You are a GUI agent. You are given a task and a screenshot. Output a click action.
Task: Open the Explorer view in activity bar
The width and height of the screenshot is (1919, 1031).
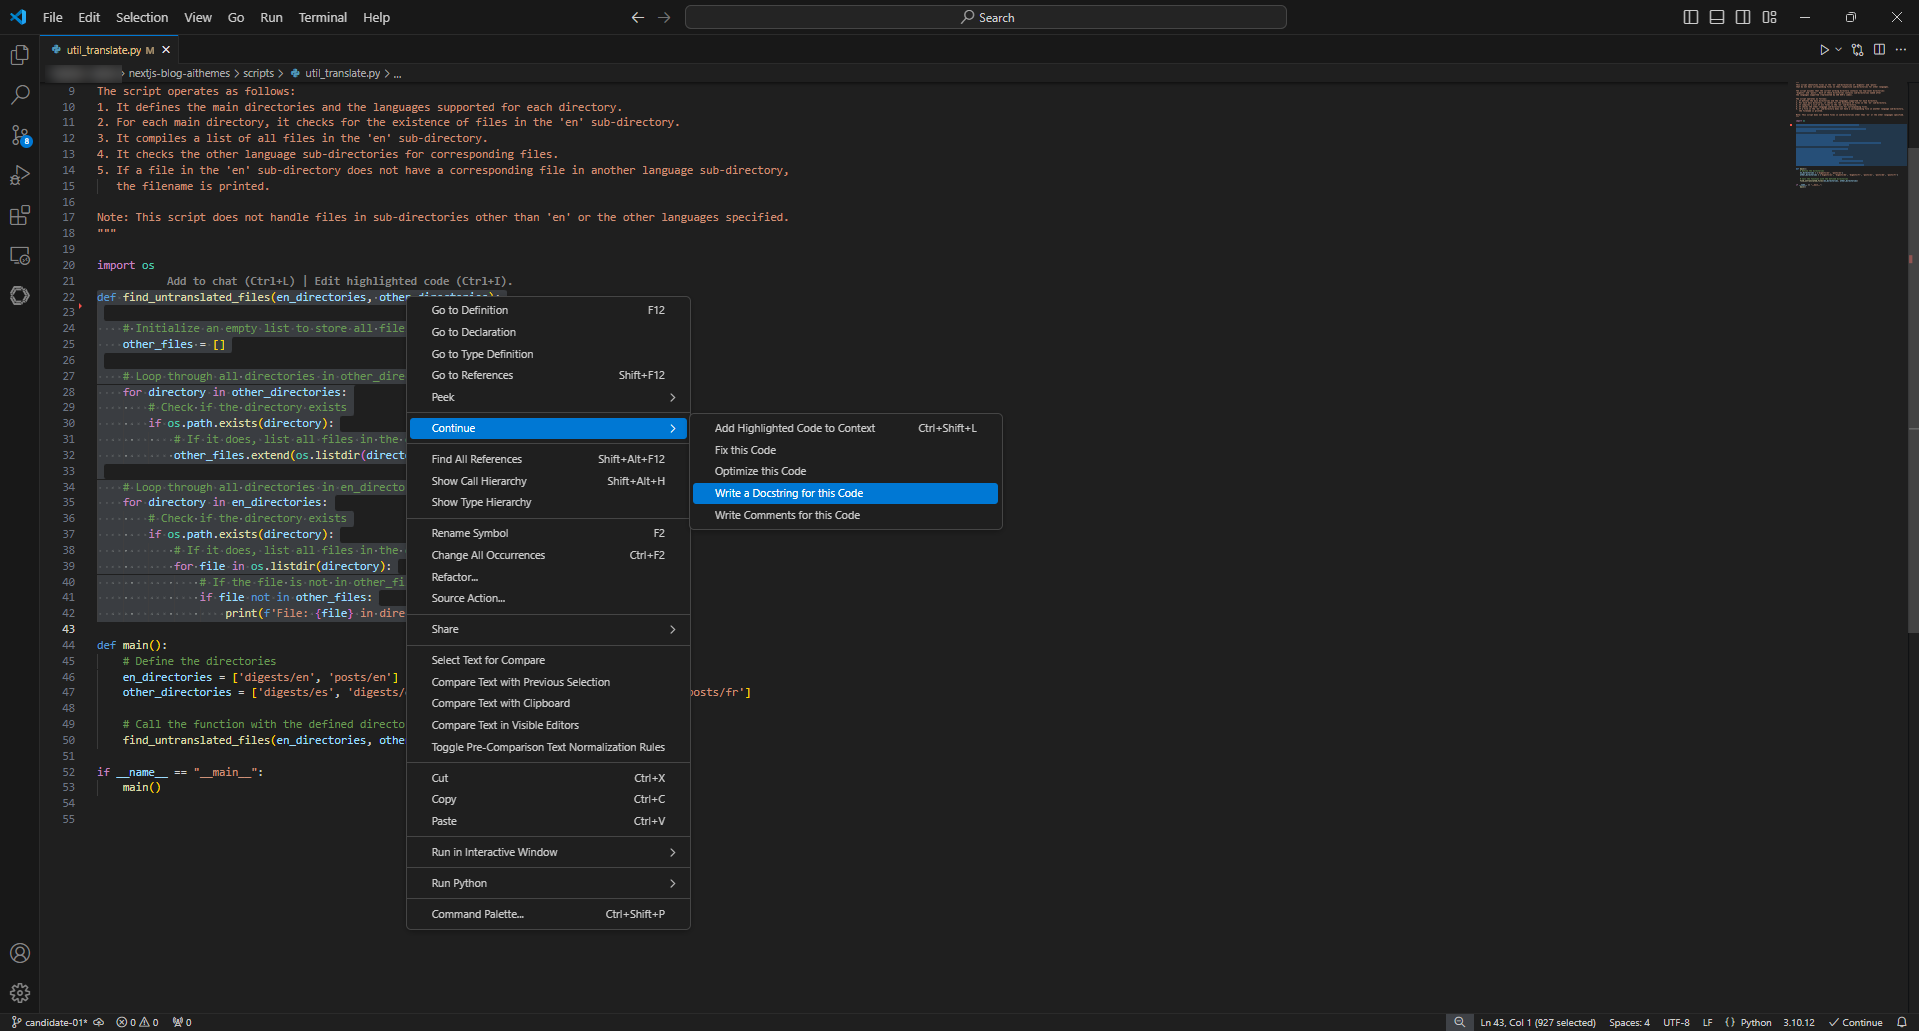[x=19, y=55]
